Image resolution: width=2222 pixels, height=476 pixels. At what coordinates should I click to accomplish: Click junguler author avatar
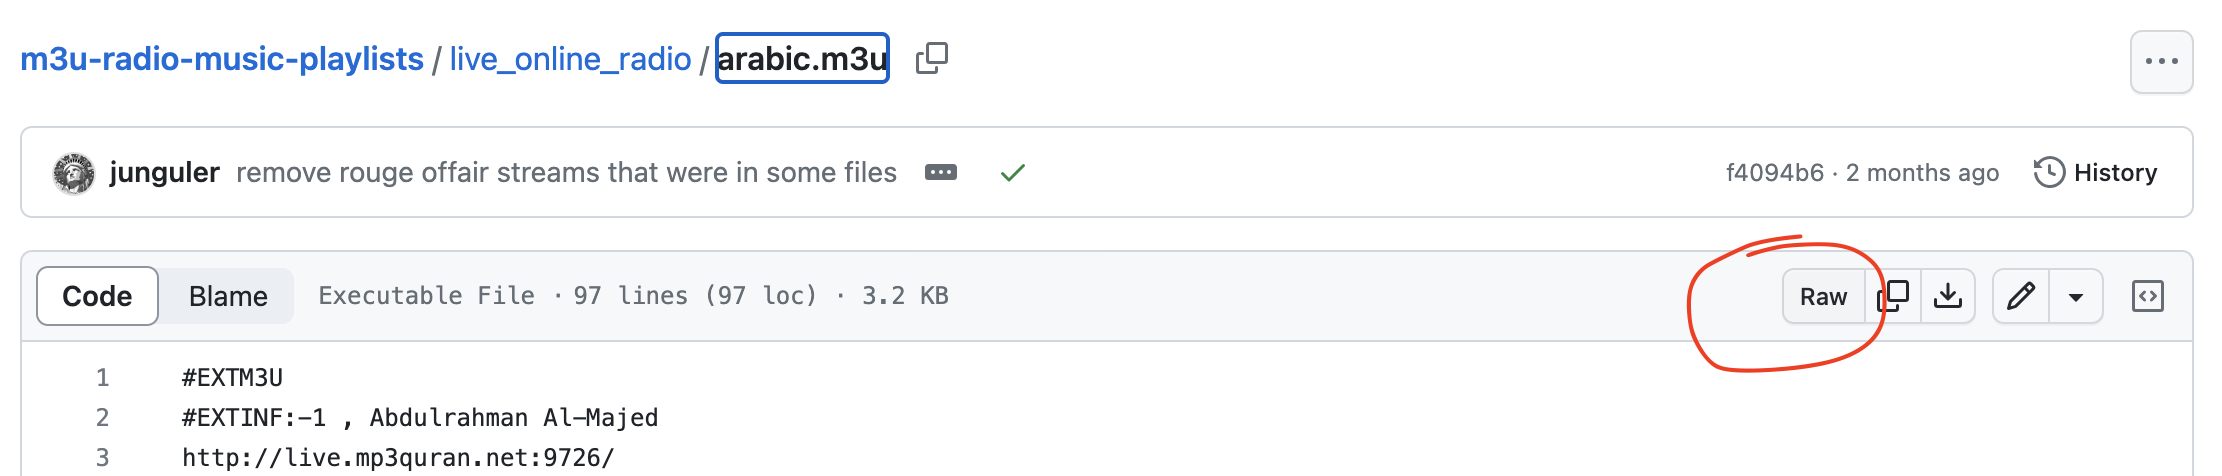coord(74,173)
